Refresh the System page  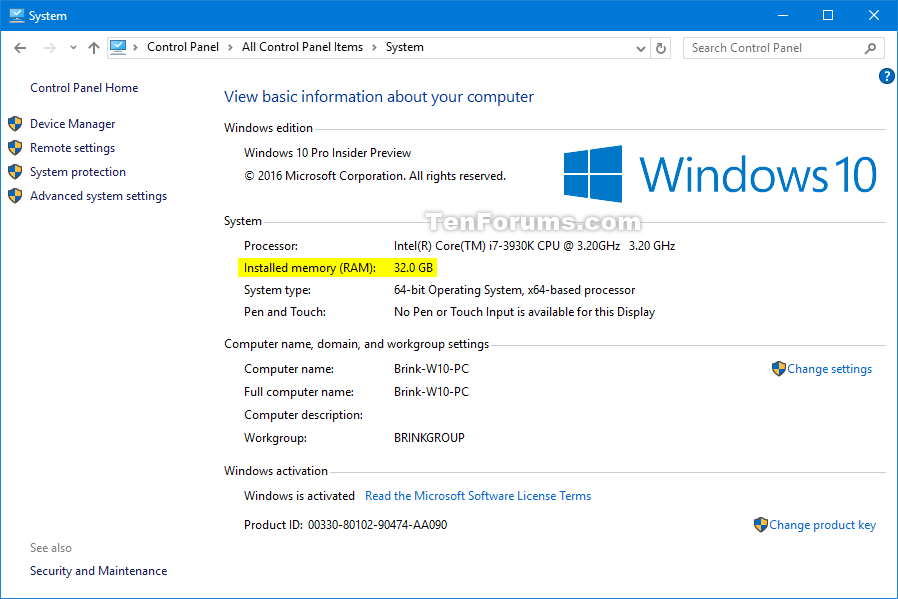coord(661,48)
